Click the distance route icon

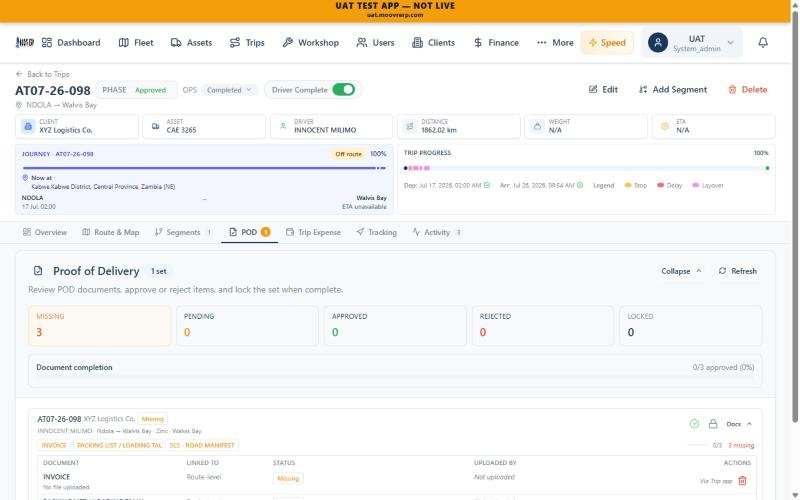pyautogui.click(x=410, y=126)
